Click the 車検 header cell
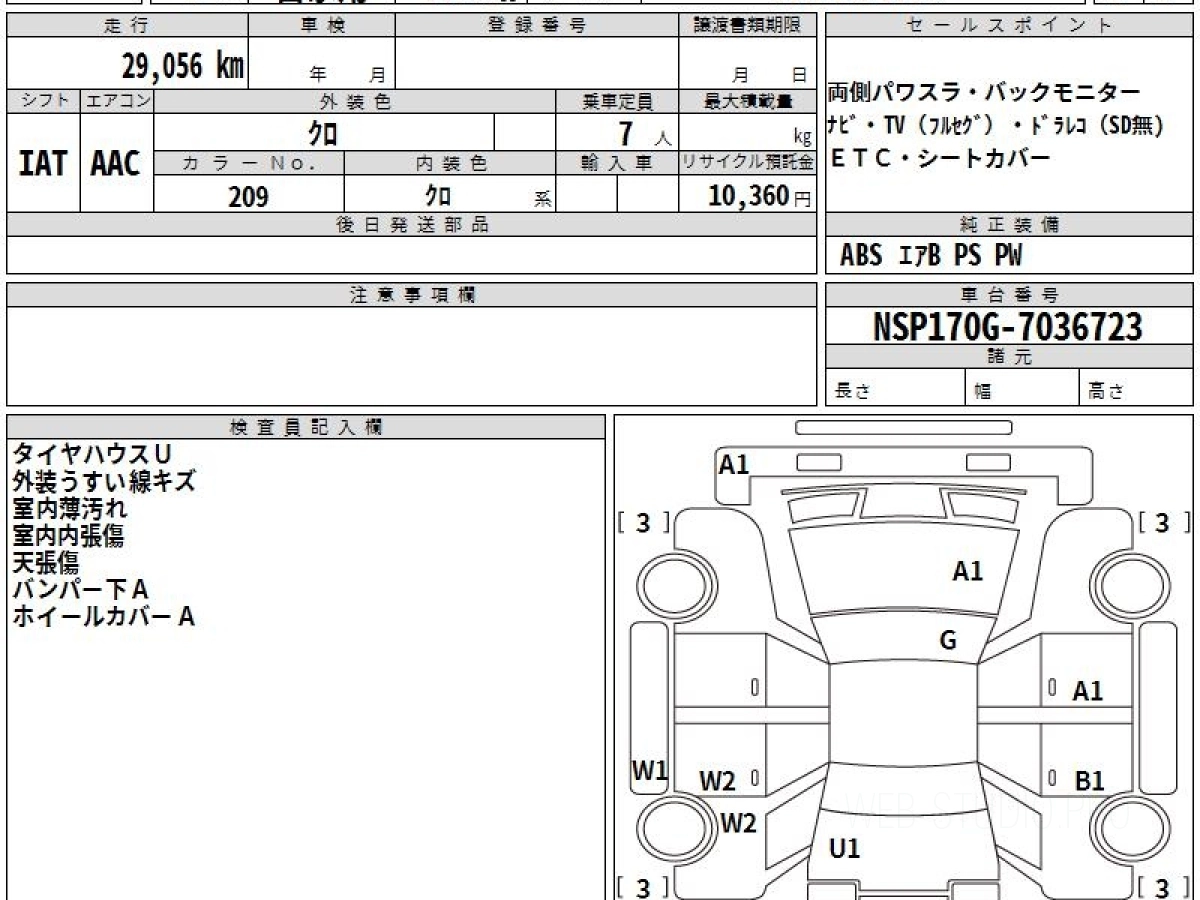Image resolution: width=1200 pixels, height=900 pixels. [x=322, y=25]
